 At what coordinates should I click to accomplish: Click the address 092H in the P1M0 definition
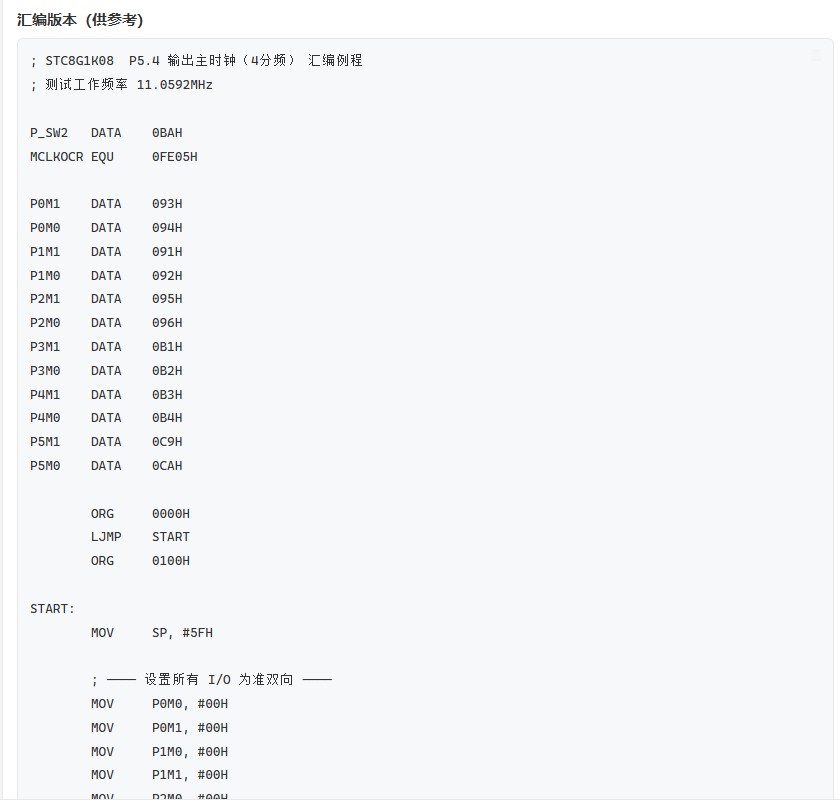[x=167, y=276]
